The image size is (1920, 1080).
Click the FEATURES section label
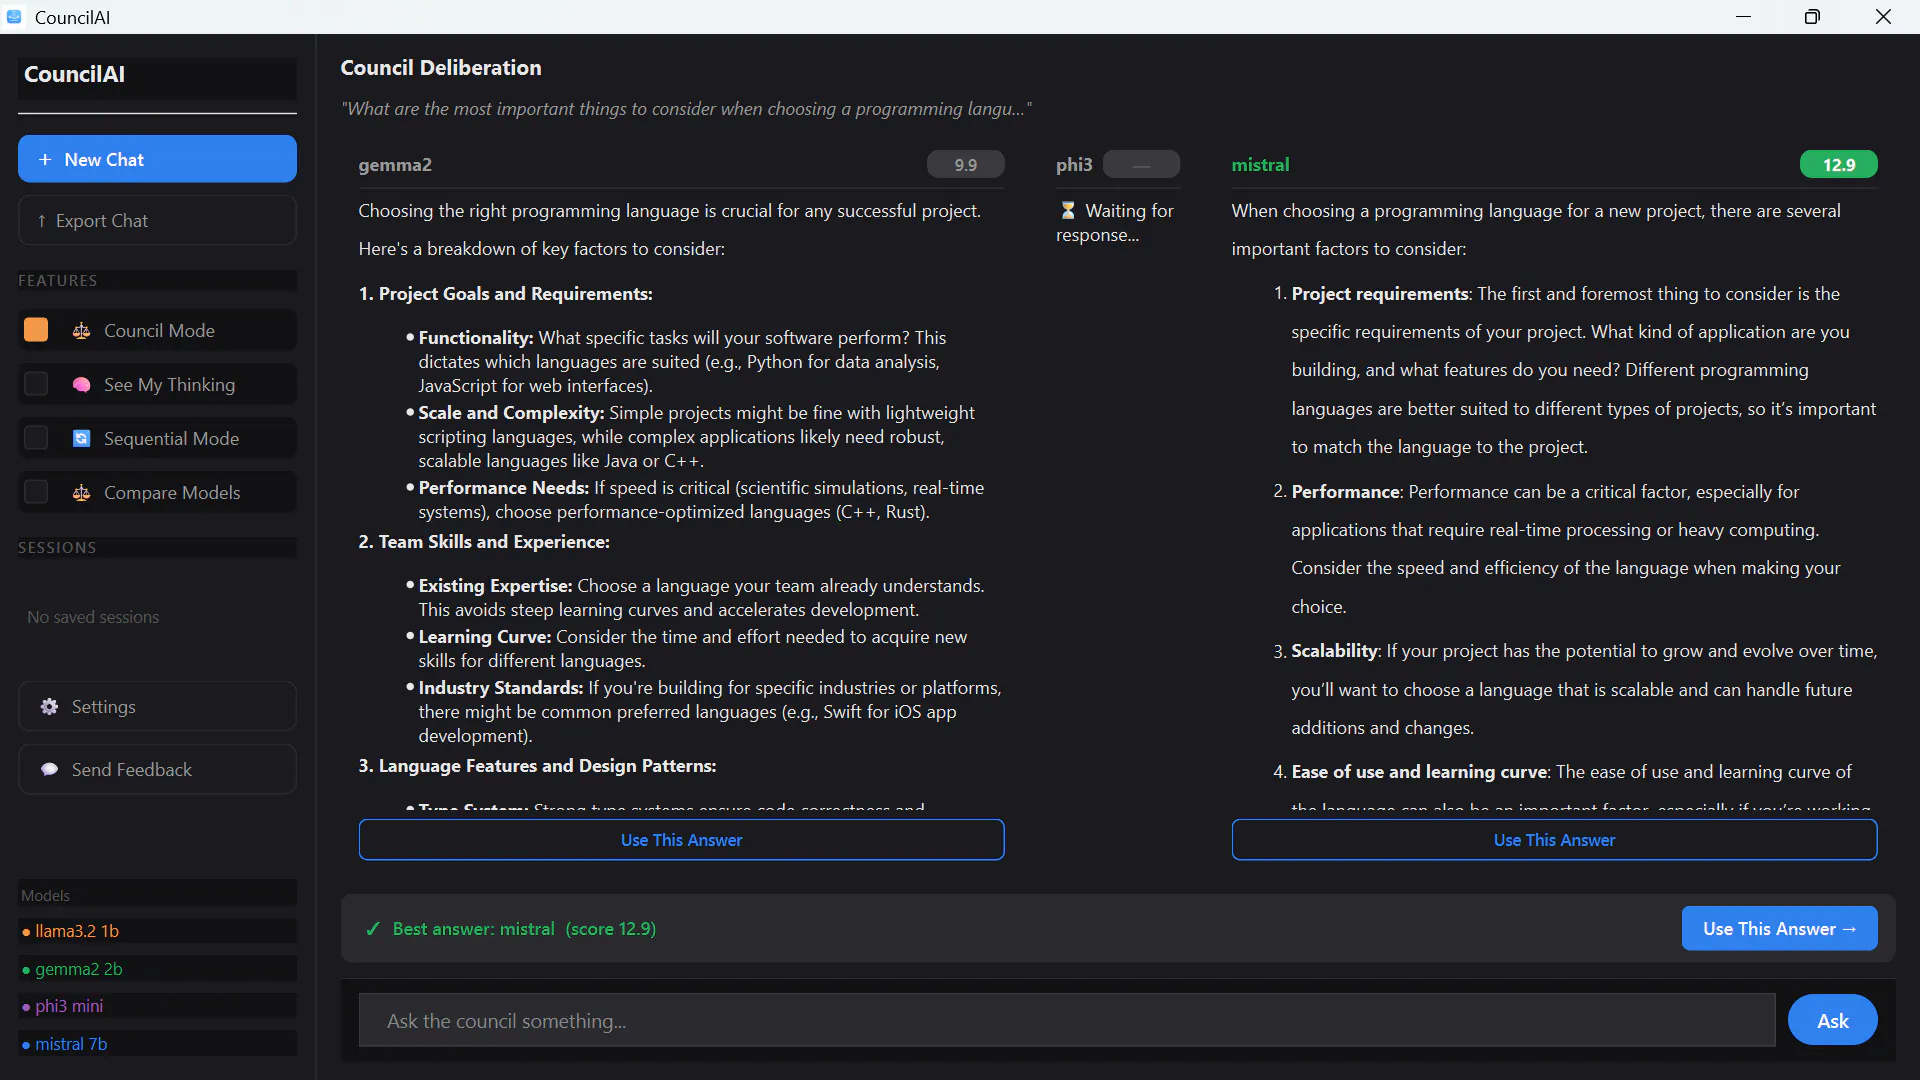coord(58,281)
